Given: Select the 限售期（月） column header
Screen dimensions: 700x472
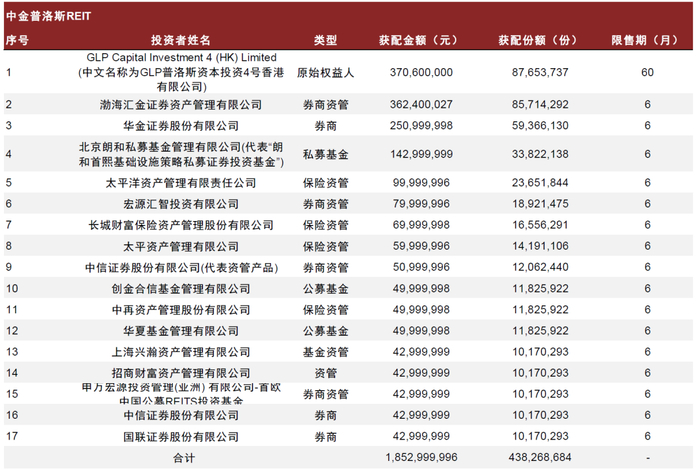Looking at the screenshot, I should click(x=647, y=40).
